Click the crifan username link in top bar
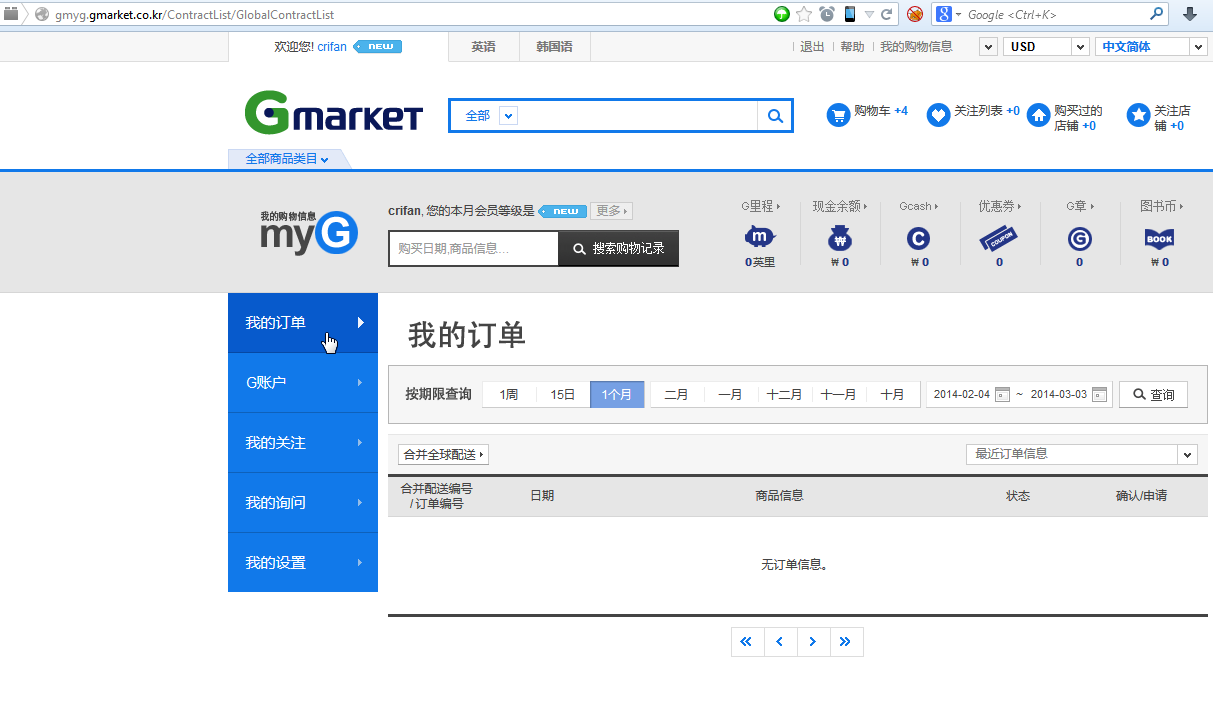Viewport: 1213px width, 714px height. [x=332, y=47]
